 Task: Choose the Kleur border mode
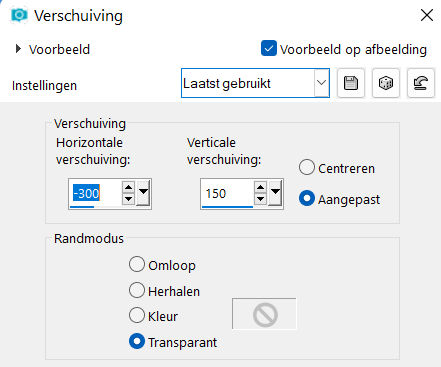[137, 315]
